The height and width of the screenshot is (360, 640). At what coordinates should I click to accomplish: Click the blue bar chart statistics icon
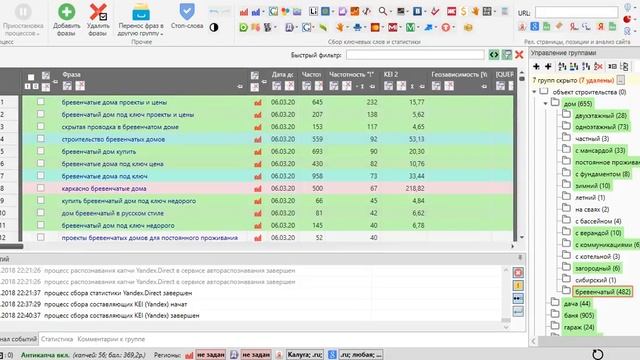click(x=256, y=11)
